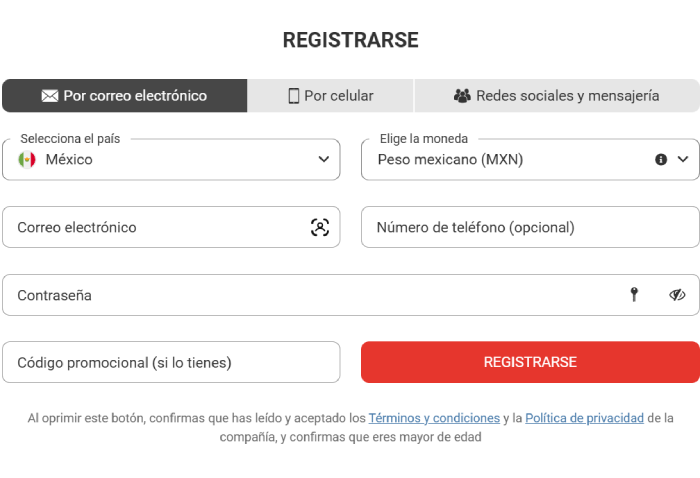Switch to the Por celular tab
Viewport: 700px width, 478px height.
331,96
